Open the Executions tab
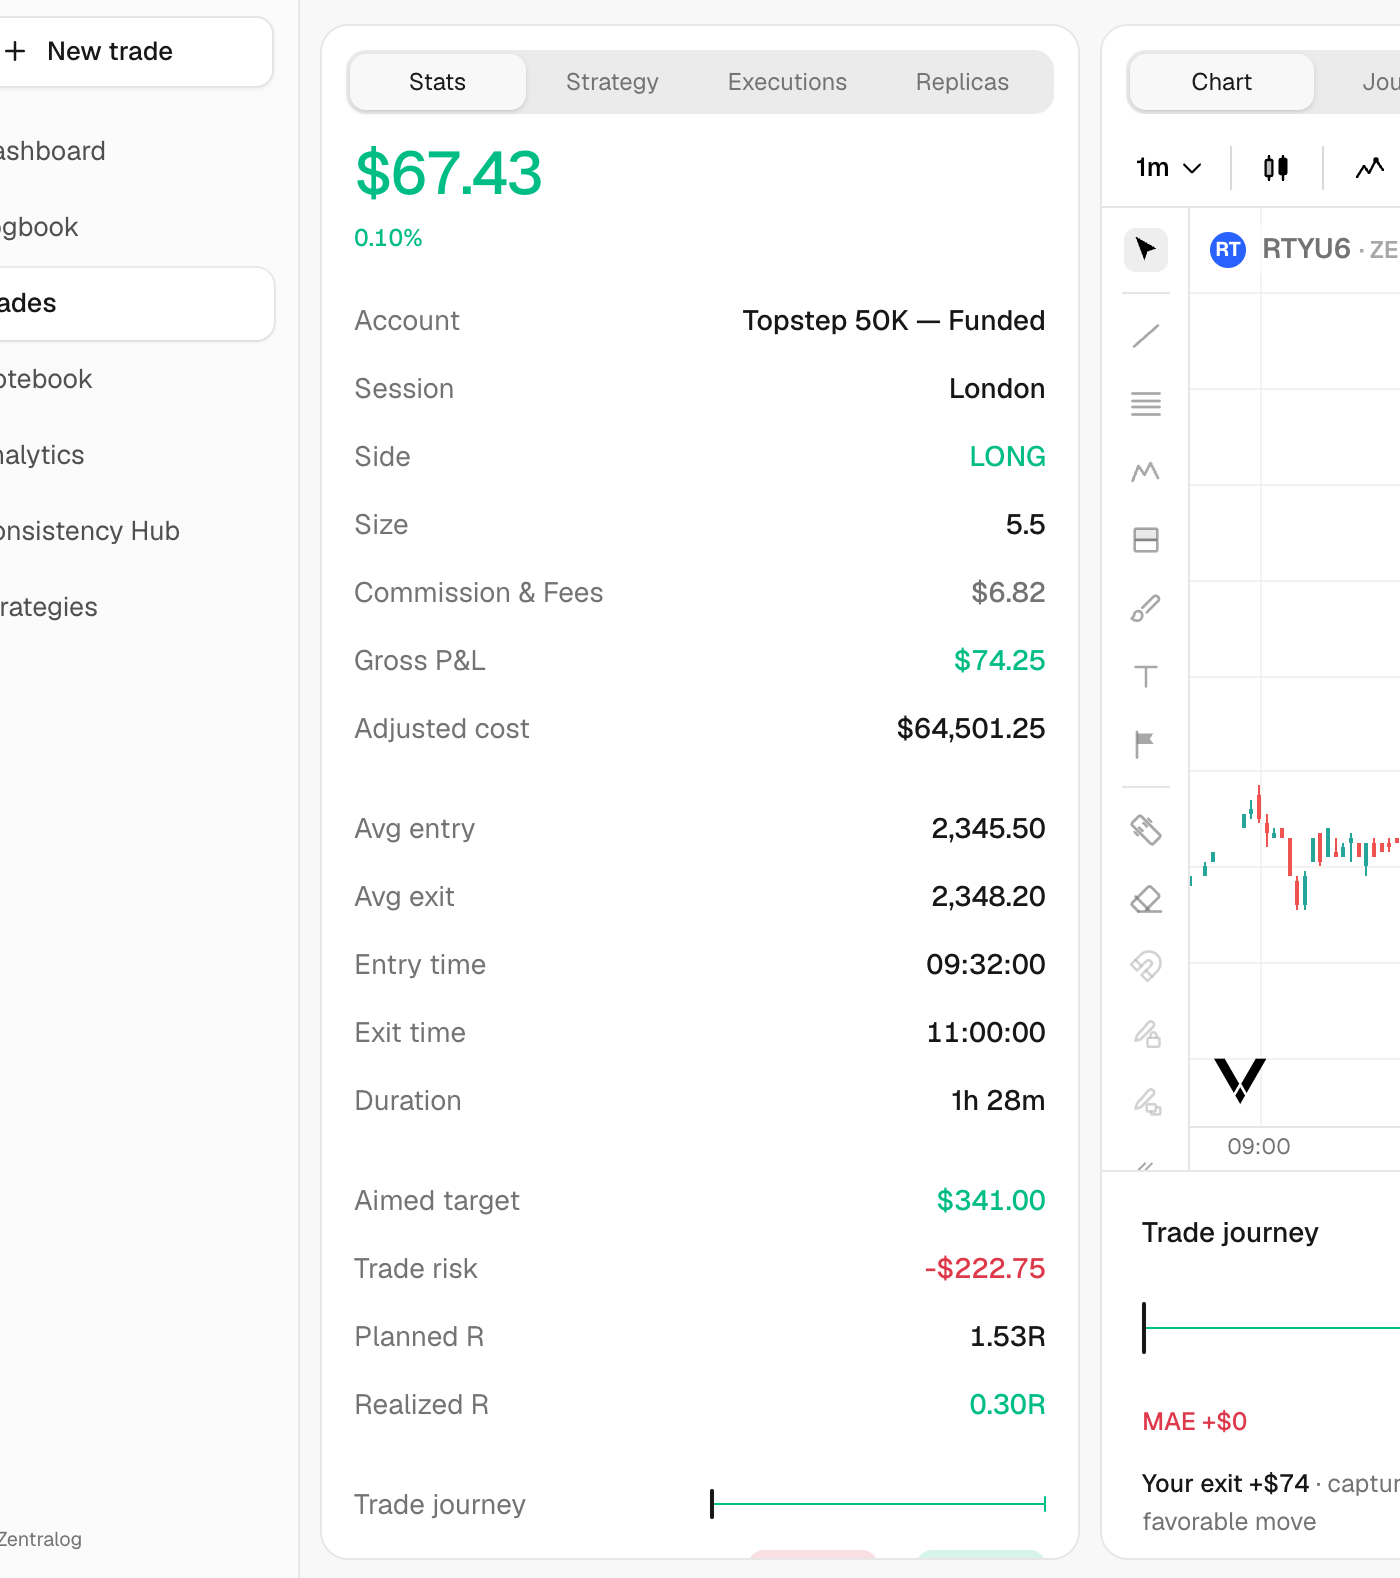 click(787, 82)
